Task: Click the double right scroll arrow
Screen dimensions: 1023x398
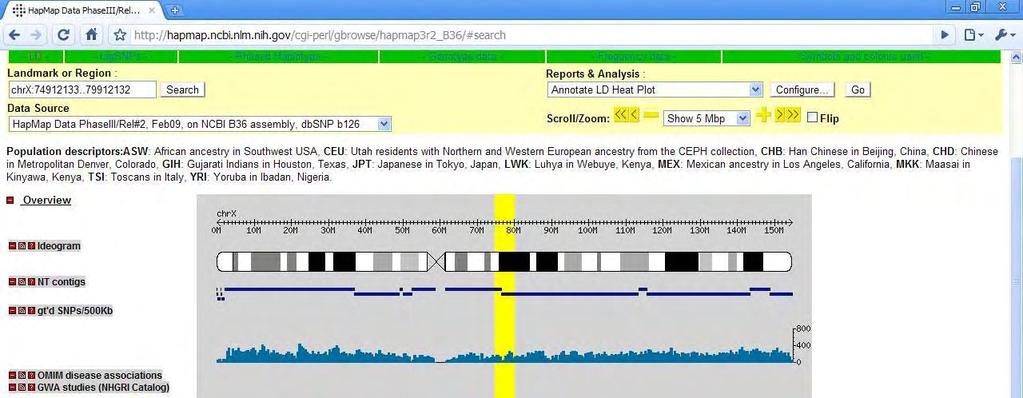Action: point(793,115)
